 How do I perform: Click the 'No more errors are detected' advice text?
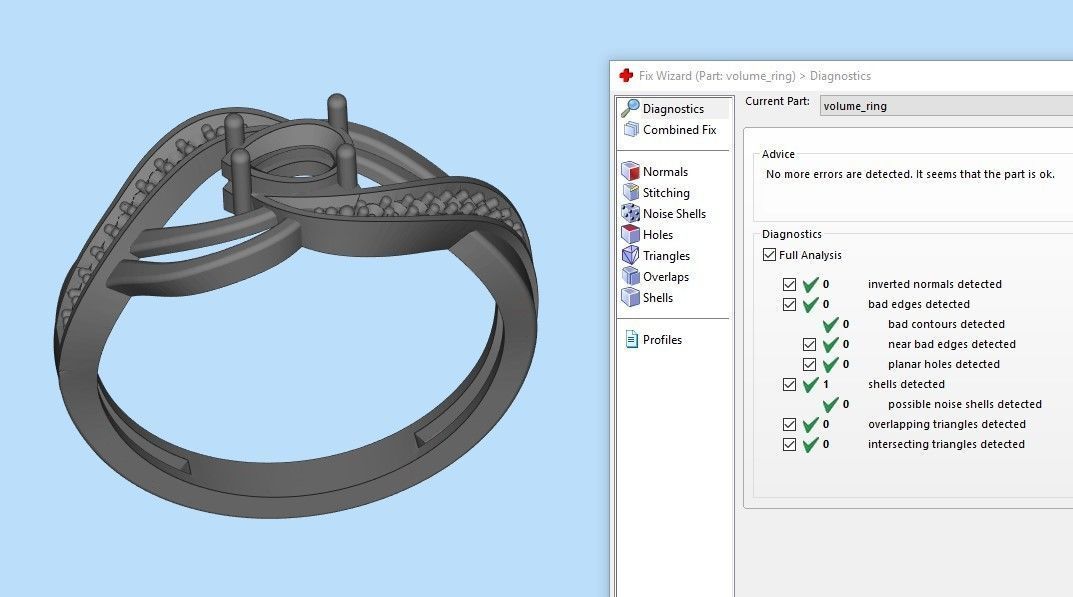(x=910, y=174)
